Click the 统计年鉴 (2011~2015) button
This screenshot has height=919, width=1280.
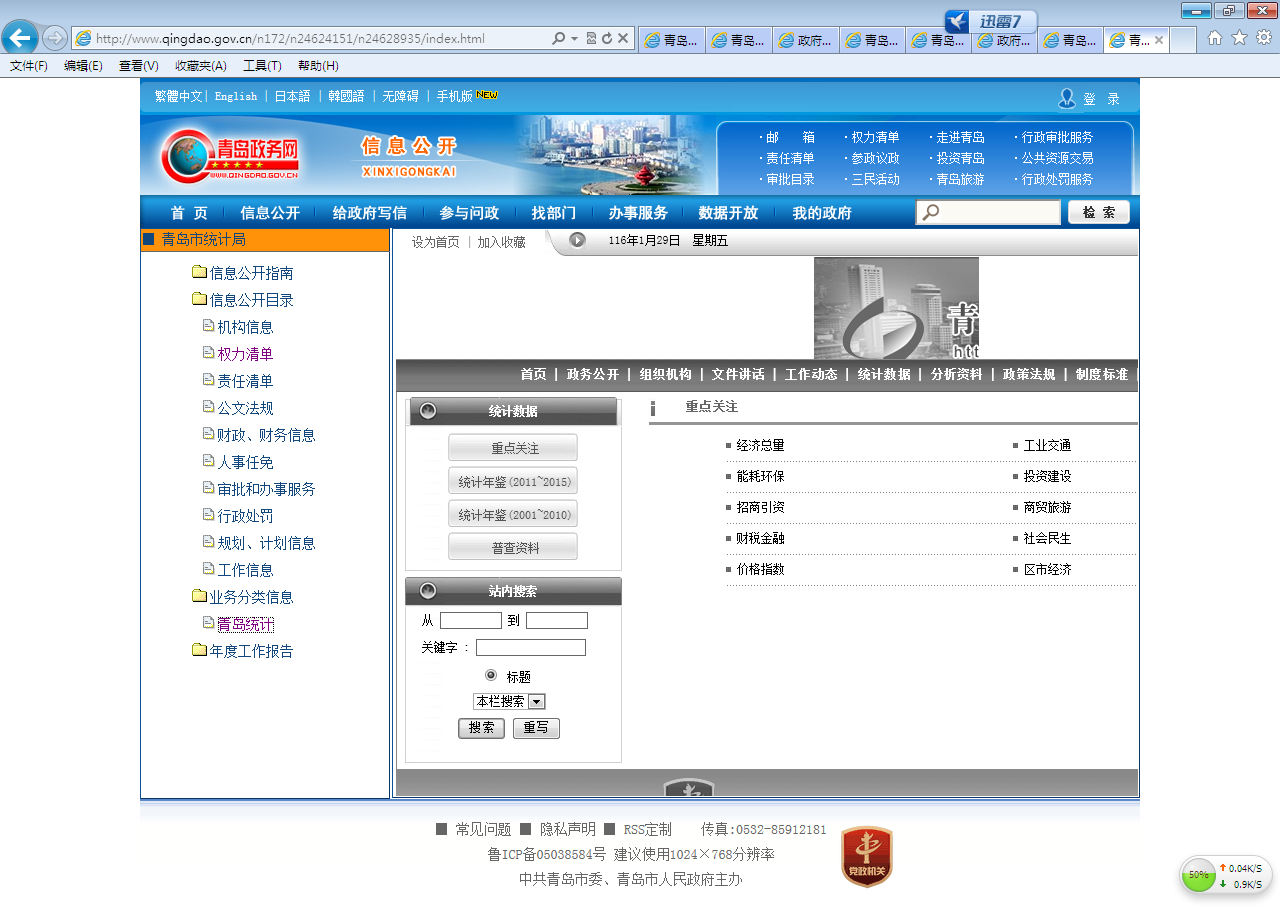513,482
